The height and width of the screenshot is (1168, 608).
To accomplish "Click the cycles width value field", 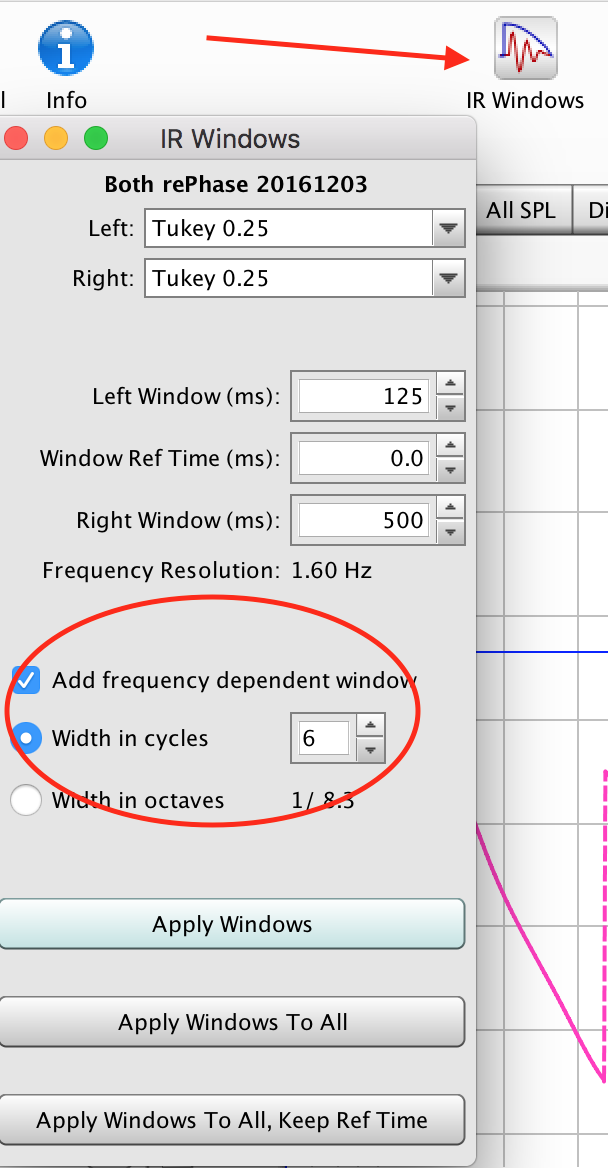I will (x=323, y=738).
